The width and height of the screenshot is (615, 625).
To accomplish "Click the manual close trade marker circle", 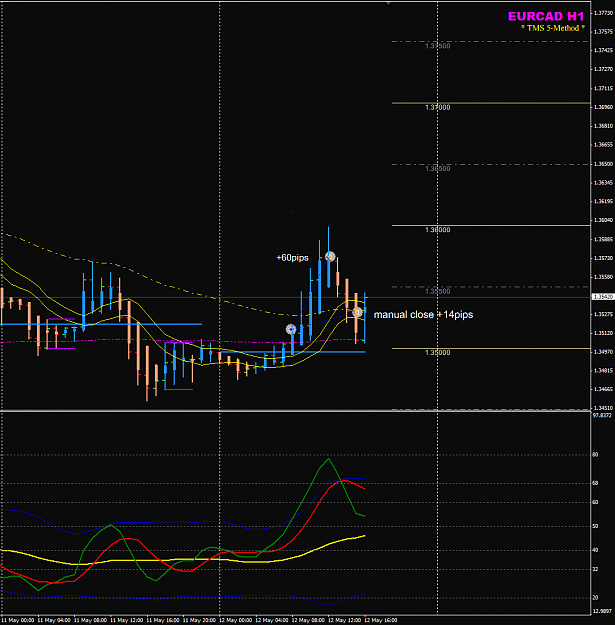I will pos(357,312).
